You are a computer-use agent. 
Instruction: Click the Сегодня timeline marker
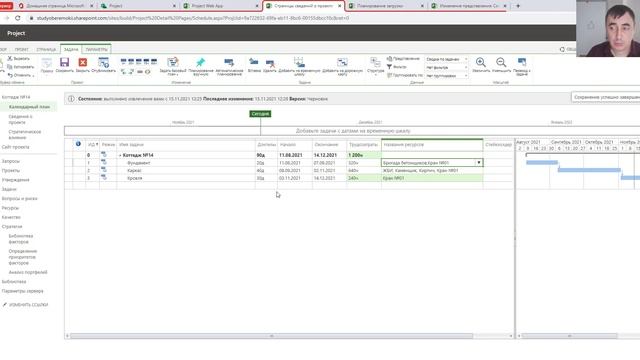[260, 114]
